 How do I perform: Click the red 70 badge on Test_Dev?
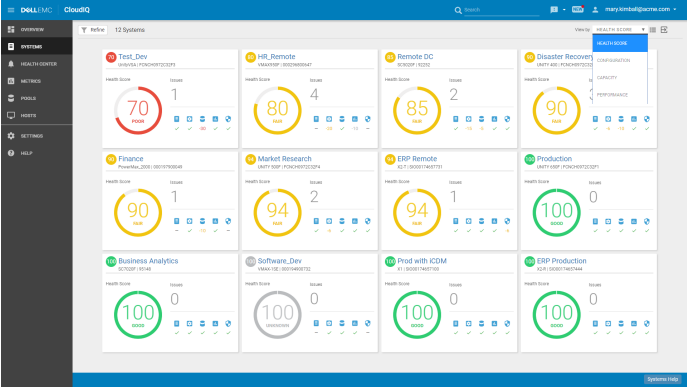coord(111,57)
